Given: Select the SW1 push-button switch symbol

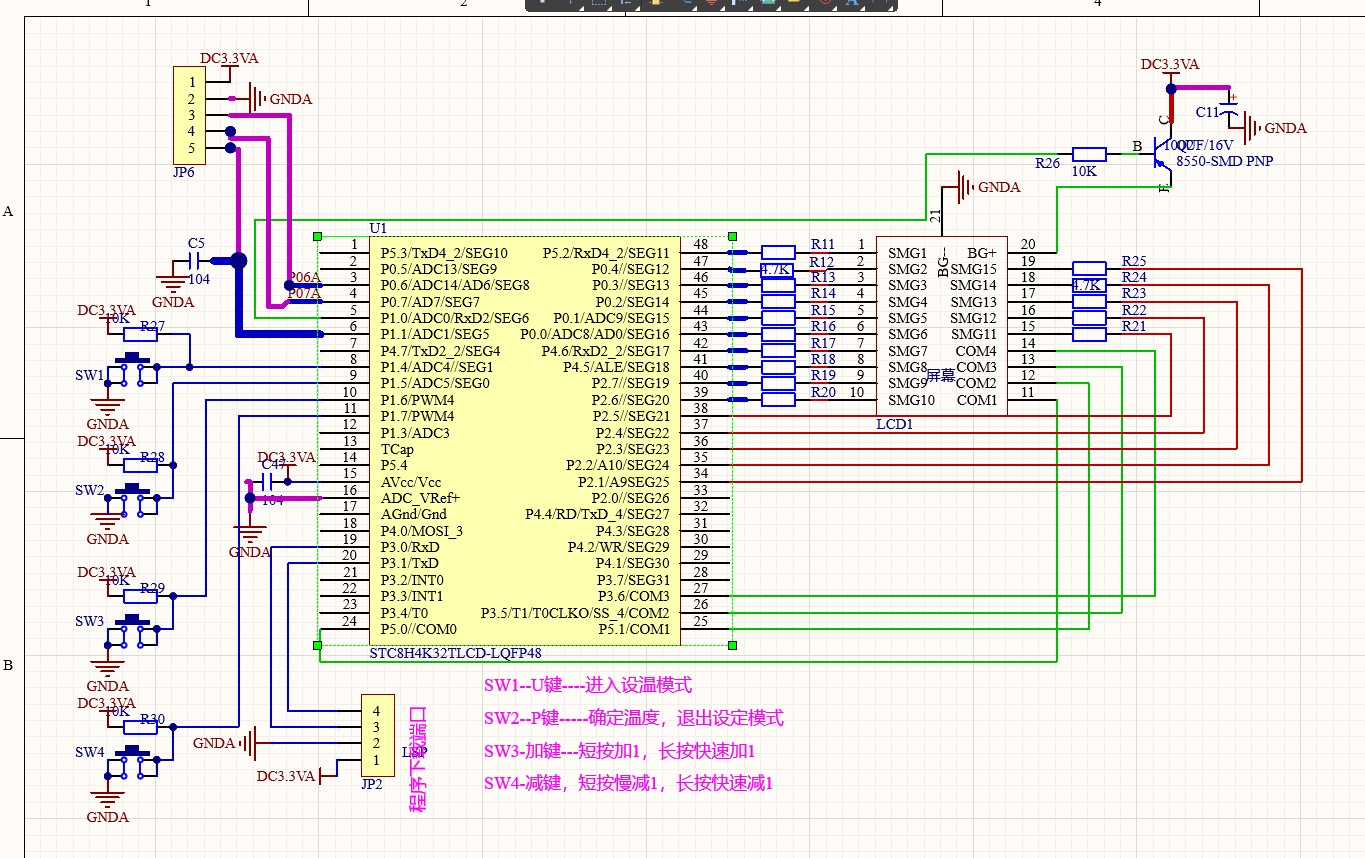Looking at the screenshot, I should click(x=135, y=369).
